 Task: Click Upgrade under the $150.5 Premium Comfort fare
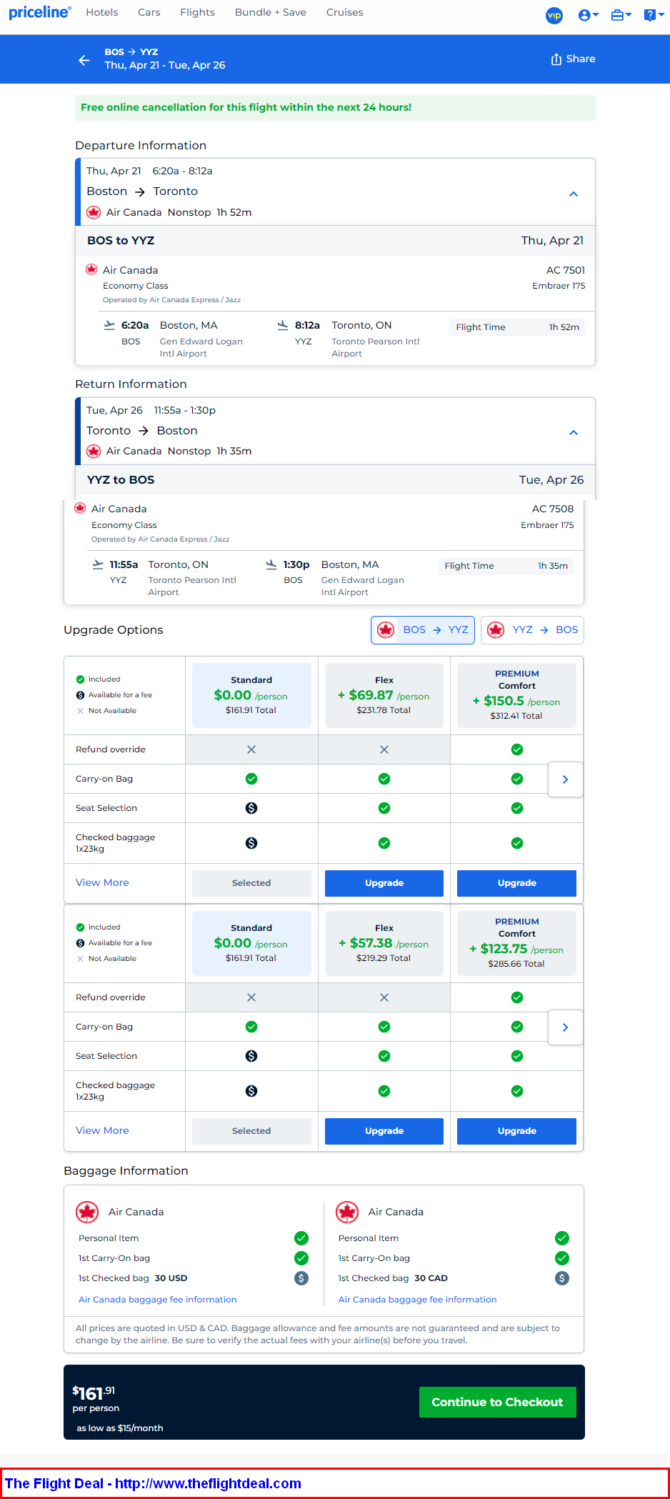[517, 883]
